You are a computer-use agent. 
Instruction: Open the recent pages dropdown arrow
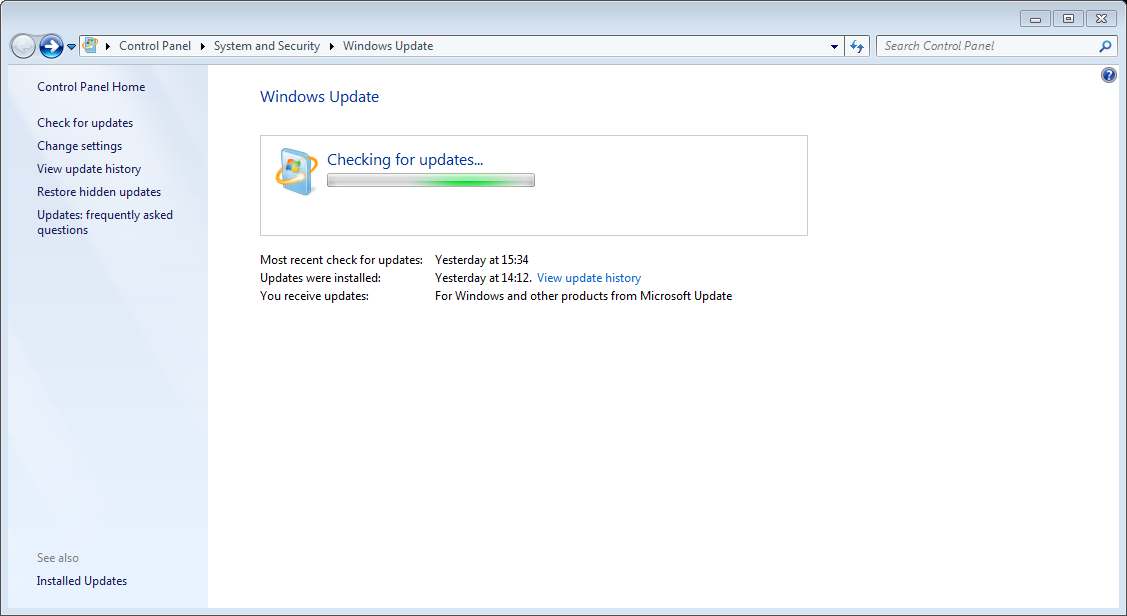pyautogui.click(x=71, y=47)
